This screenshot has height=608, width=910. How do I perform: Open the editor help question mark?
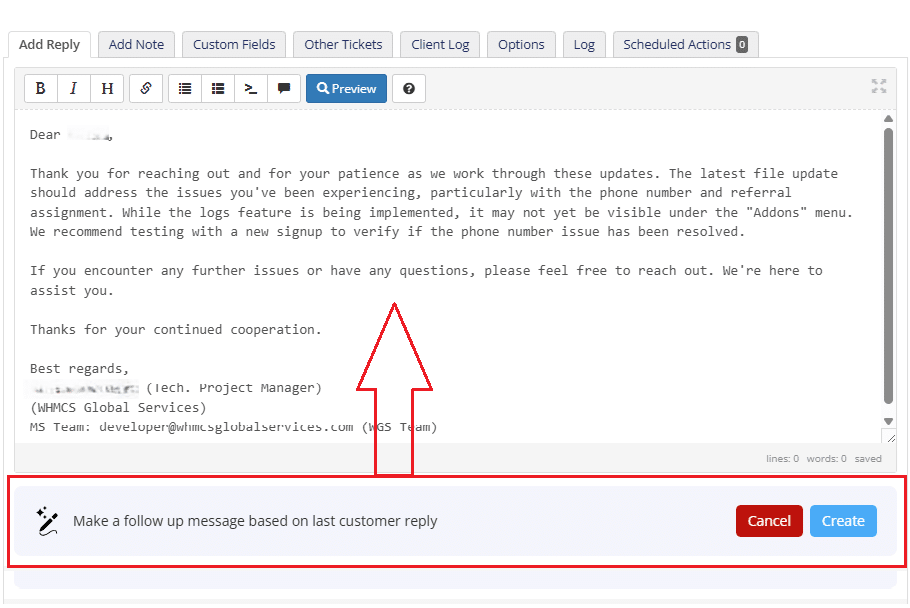[x=409, y=88]
